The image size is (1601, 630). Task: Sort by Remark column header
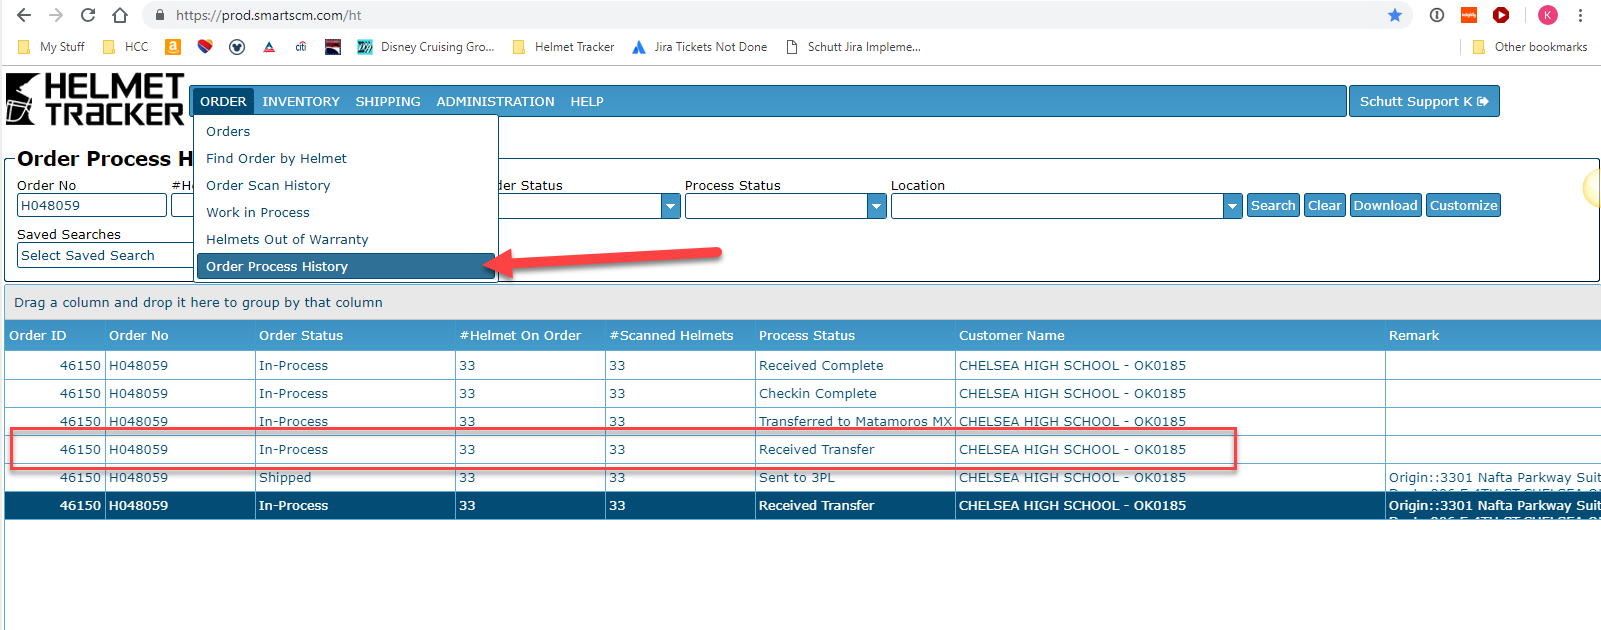(x=1493, y=335)
